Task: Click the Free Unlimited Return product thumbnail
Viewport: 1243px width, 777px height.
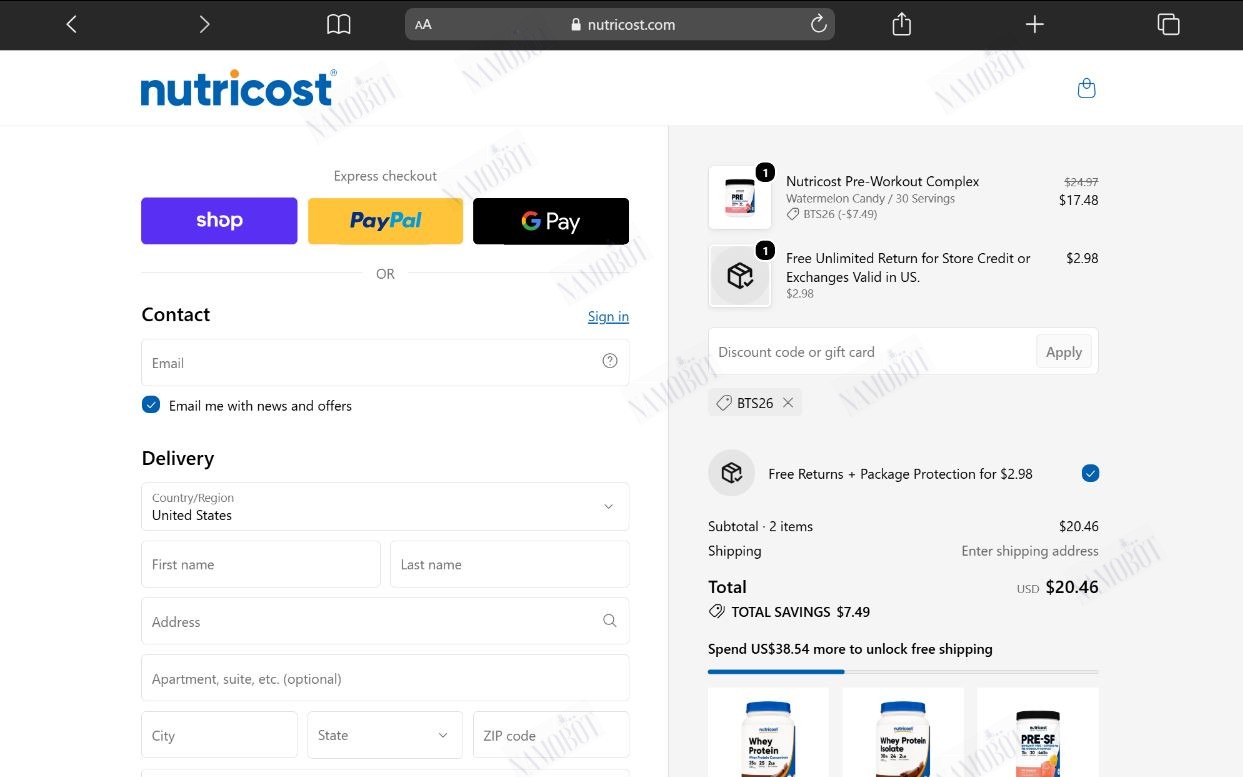Action: [x=740, y=276]
